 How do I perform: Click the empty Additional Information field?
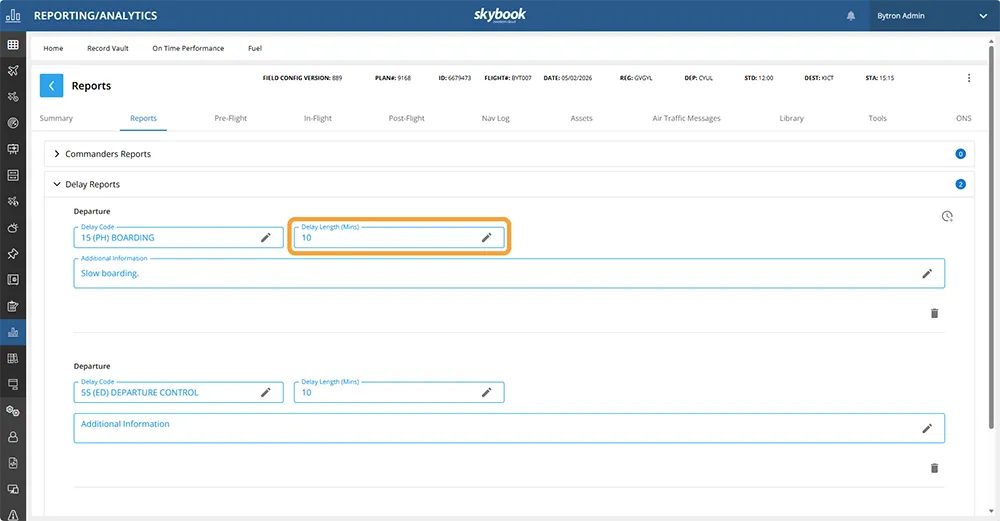[490, 427]
